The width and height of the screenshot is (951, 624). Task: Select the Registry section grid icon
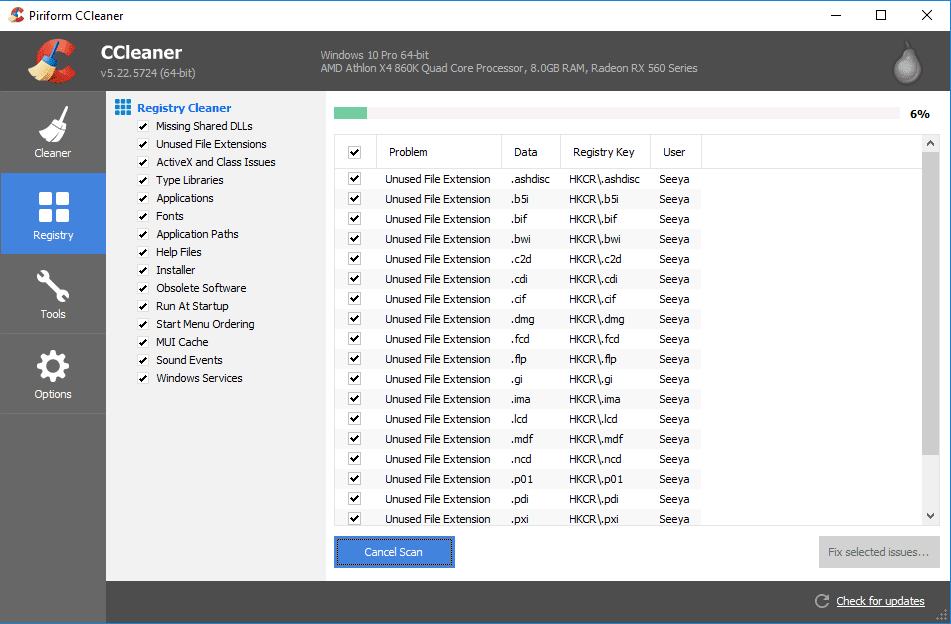(x=53, y=207)
